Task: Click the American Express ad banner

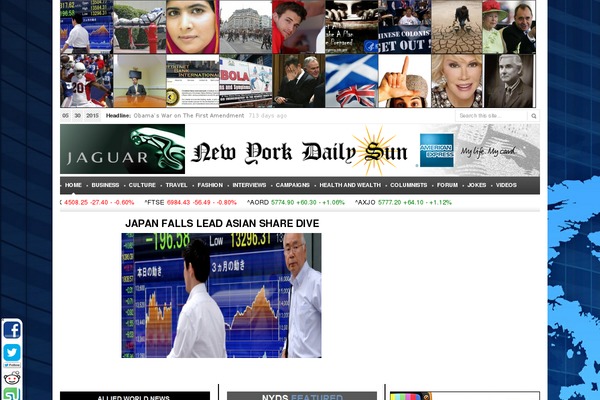Action: click(x=478, y=150)
